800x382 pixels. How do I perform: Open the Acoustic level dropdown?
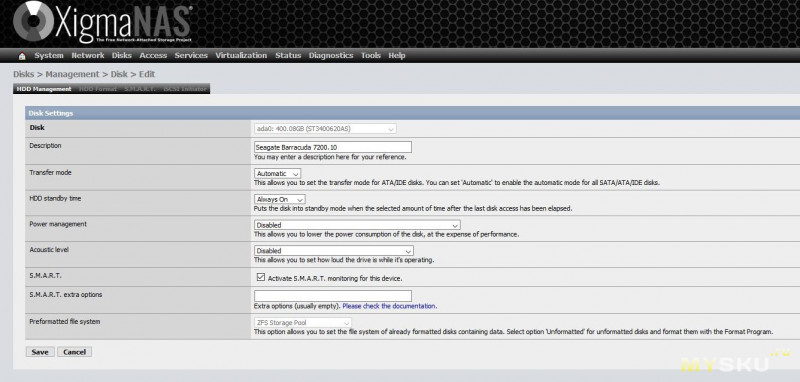pyautogui.click(x=334, y=251)
